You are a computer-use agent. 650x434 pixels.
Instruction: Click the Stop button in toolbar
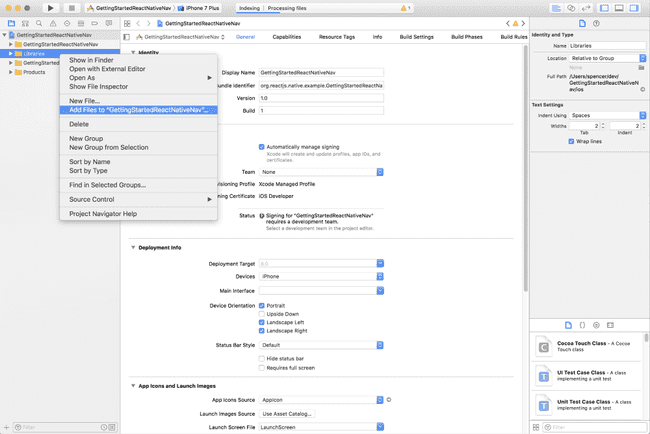pyautogui.click(x=71, y=8)
